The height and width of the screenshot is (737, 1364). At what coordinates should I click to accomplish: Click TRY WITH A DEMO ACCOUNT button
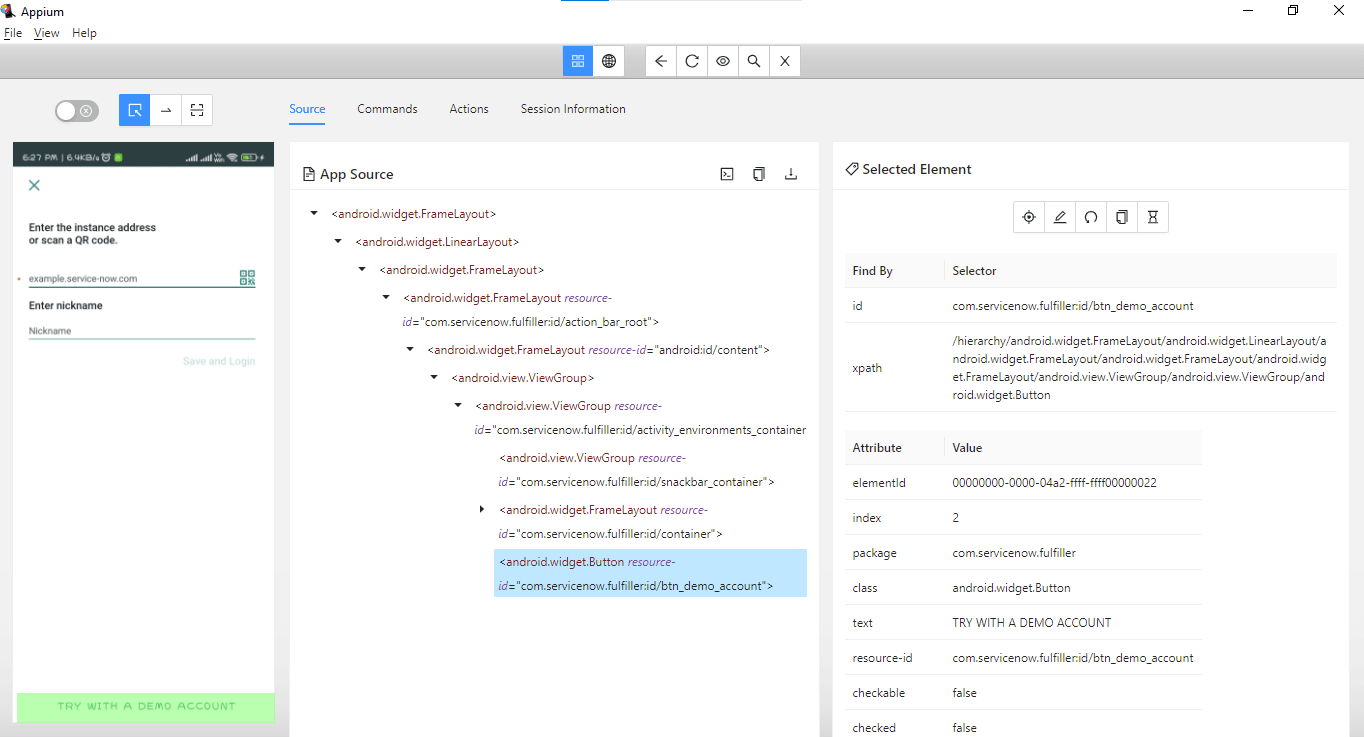145,706
